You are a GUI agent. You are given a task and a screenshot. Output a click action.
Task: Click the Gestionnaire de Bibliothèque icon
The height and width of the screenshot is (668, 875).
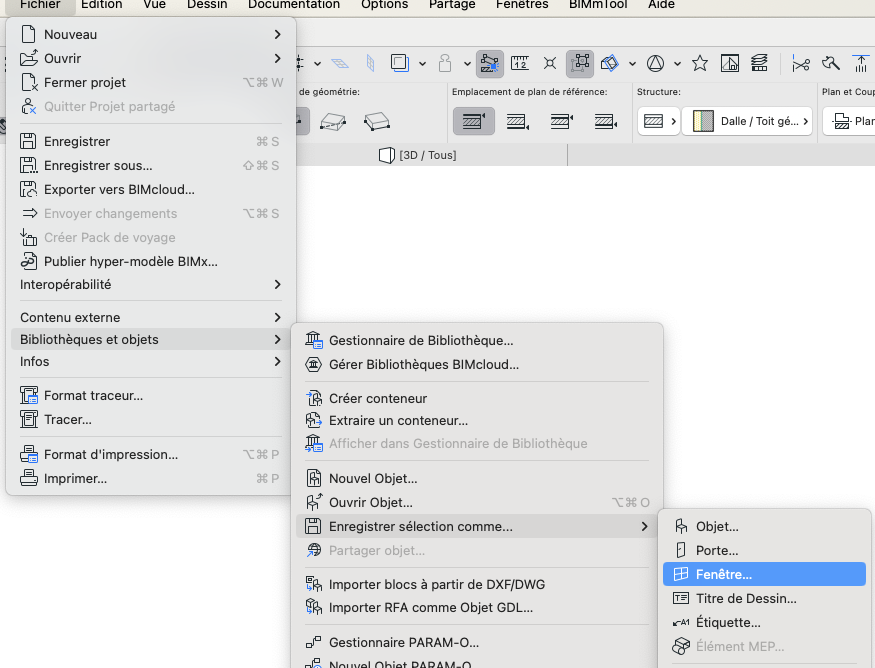[314, 340]
